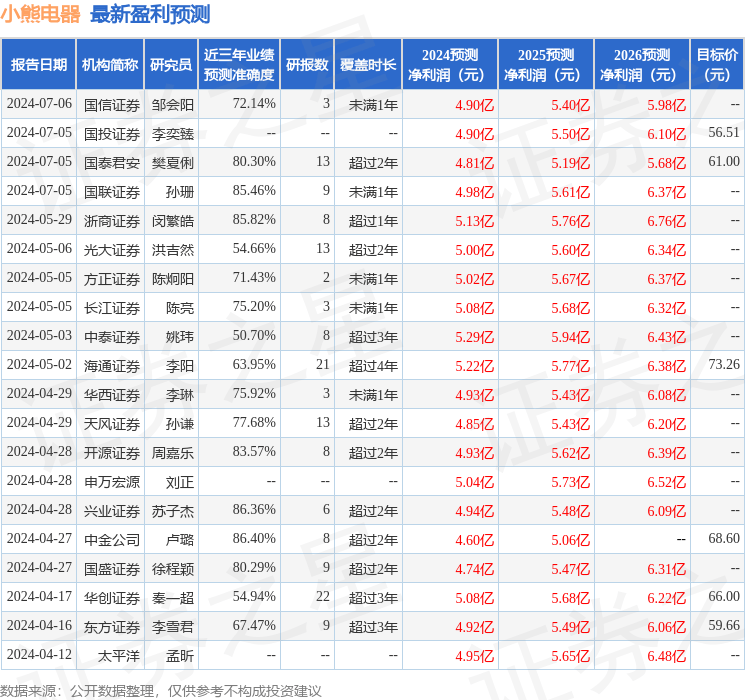Viewport: 745px width, 700px height.
Task: Click the 申万宏源 institution cell
Action: (x=112, y=481)
